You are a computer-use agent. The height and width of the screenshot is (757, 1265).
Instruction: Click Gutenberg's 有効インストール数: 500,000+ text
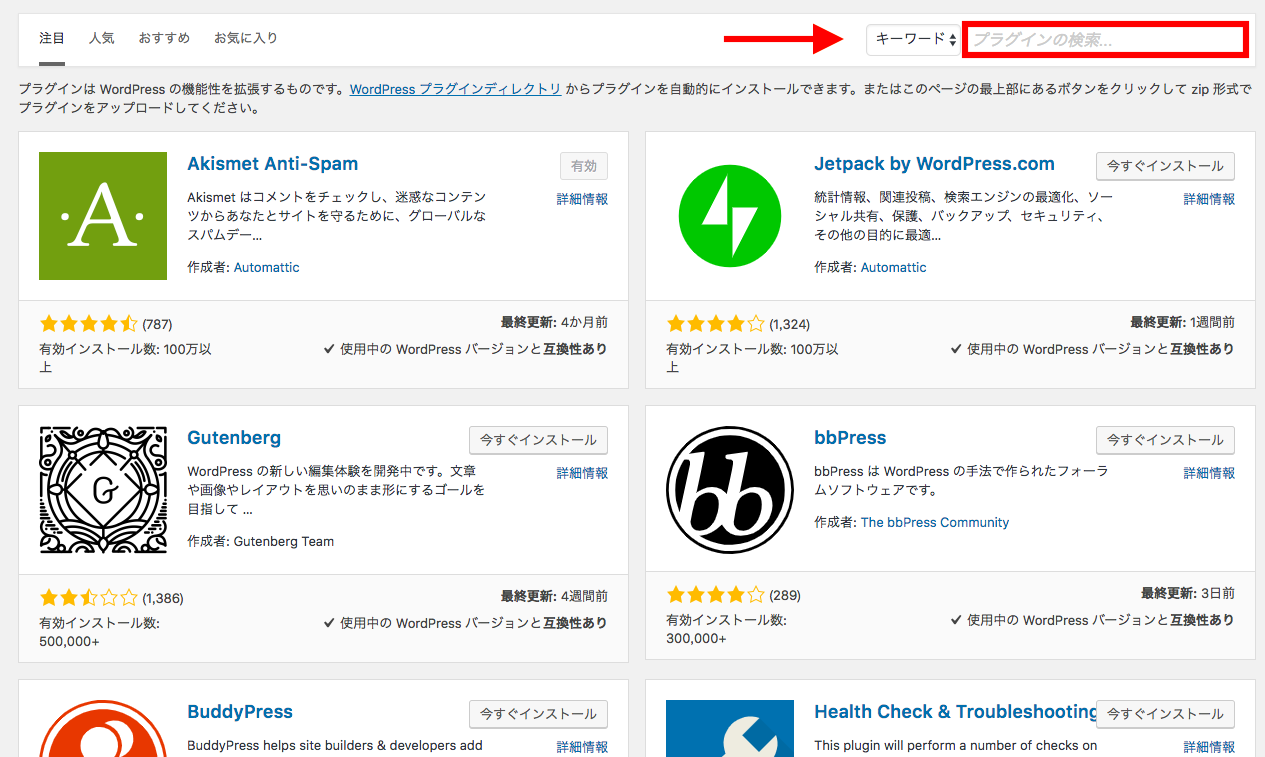pyautogui.click(x=99, y=632)
